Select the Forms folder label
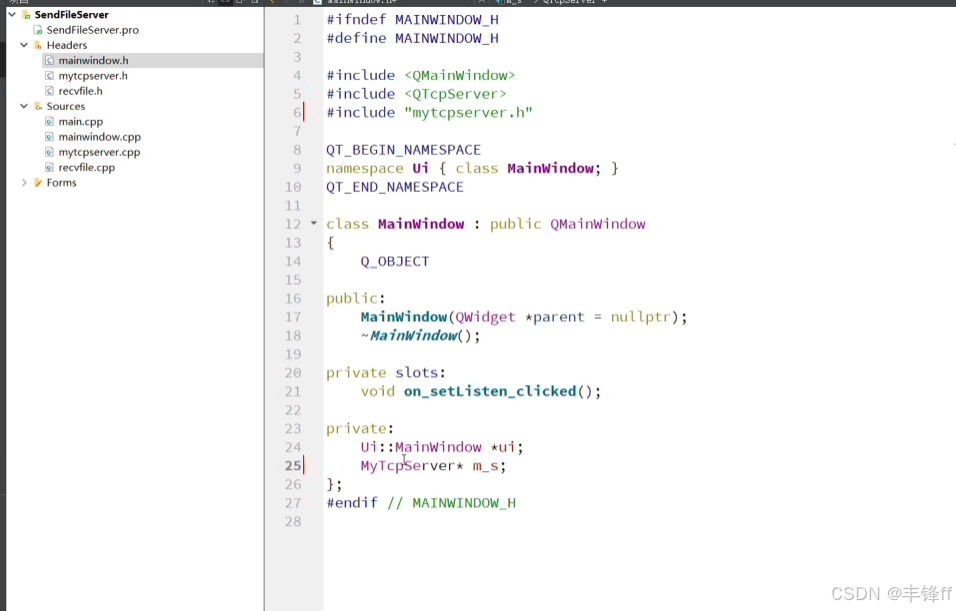The width and height of the screenshot is (956, 611). tap(62, 182)
